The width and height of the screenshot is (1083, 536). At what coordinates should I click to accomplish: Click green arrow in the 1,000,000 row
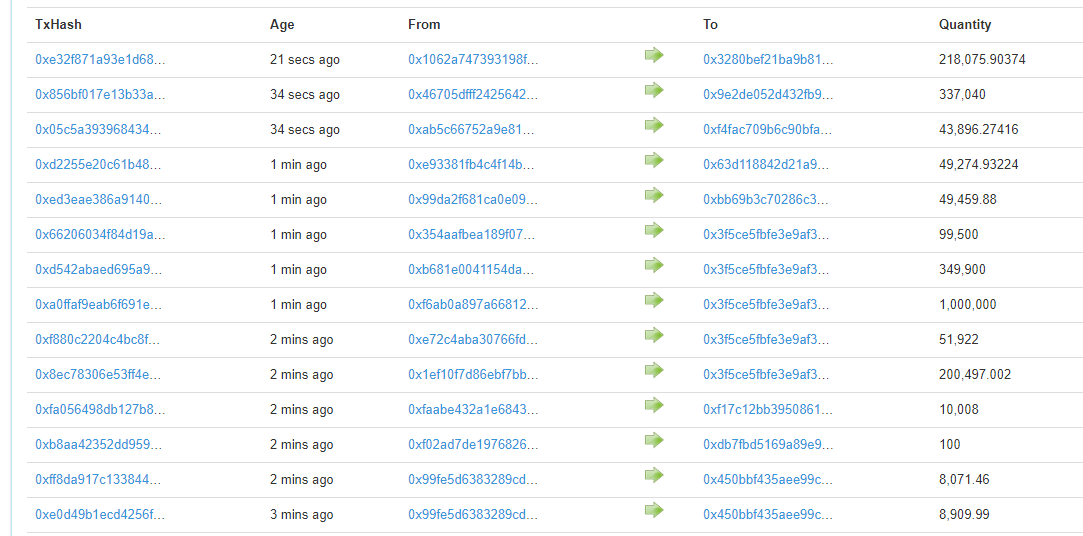point(654,300)
